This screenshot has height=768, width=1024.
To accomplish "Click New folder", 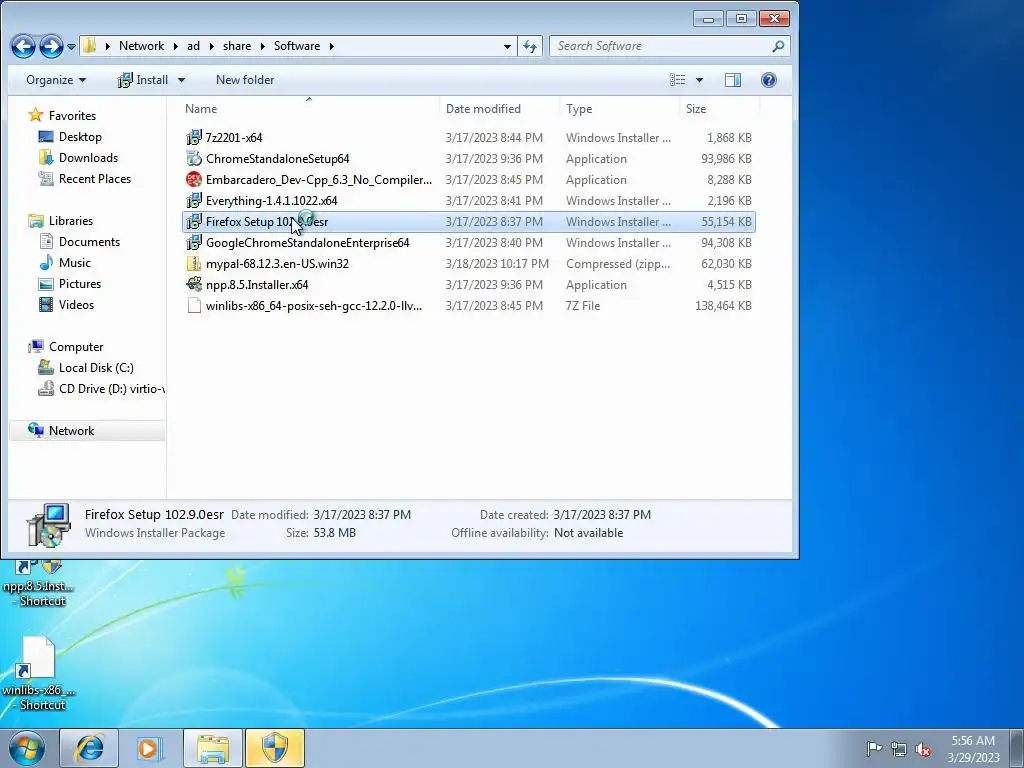I will click(245, 80).
